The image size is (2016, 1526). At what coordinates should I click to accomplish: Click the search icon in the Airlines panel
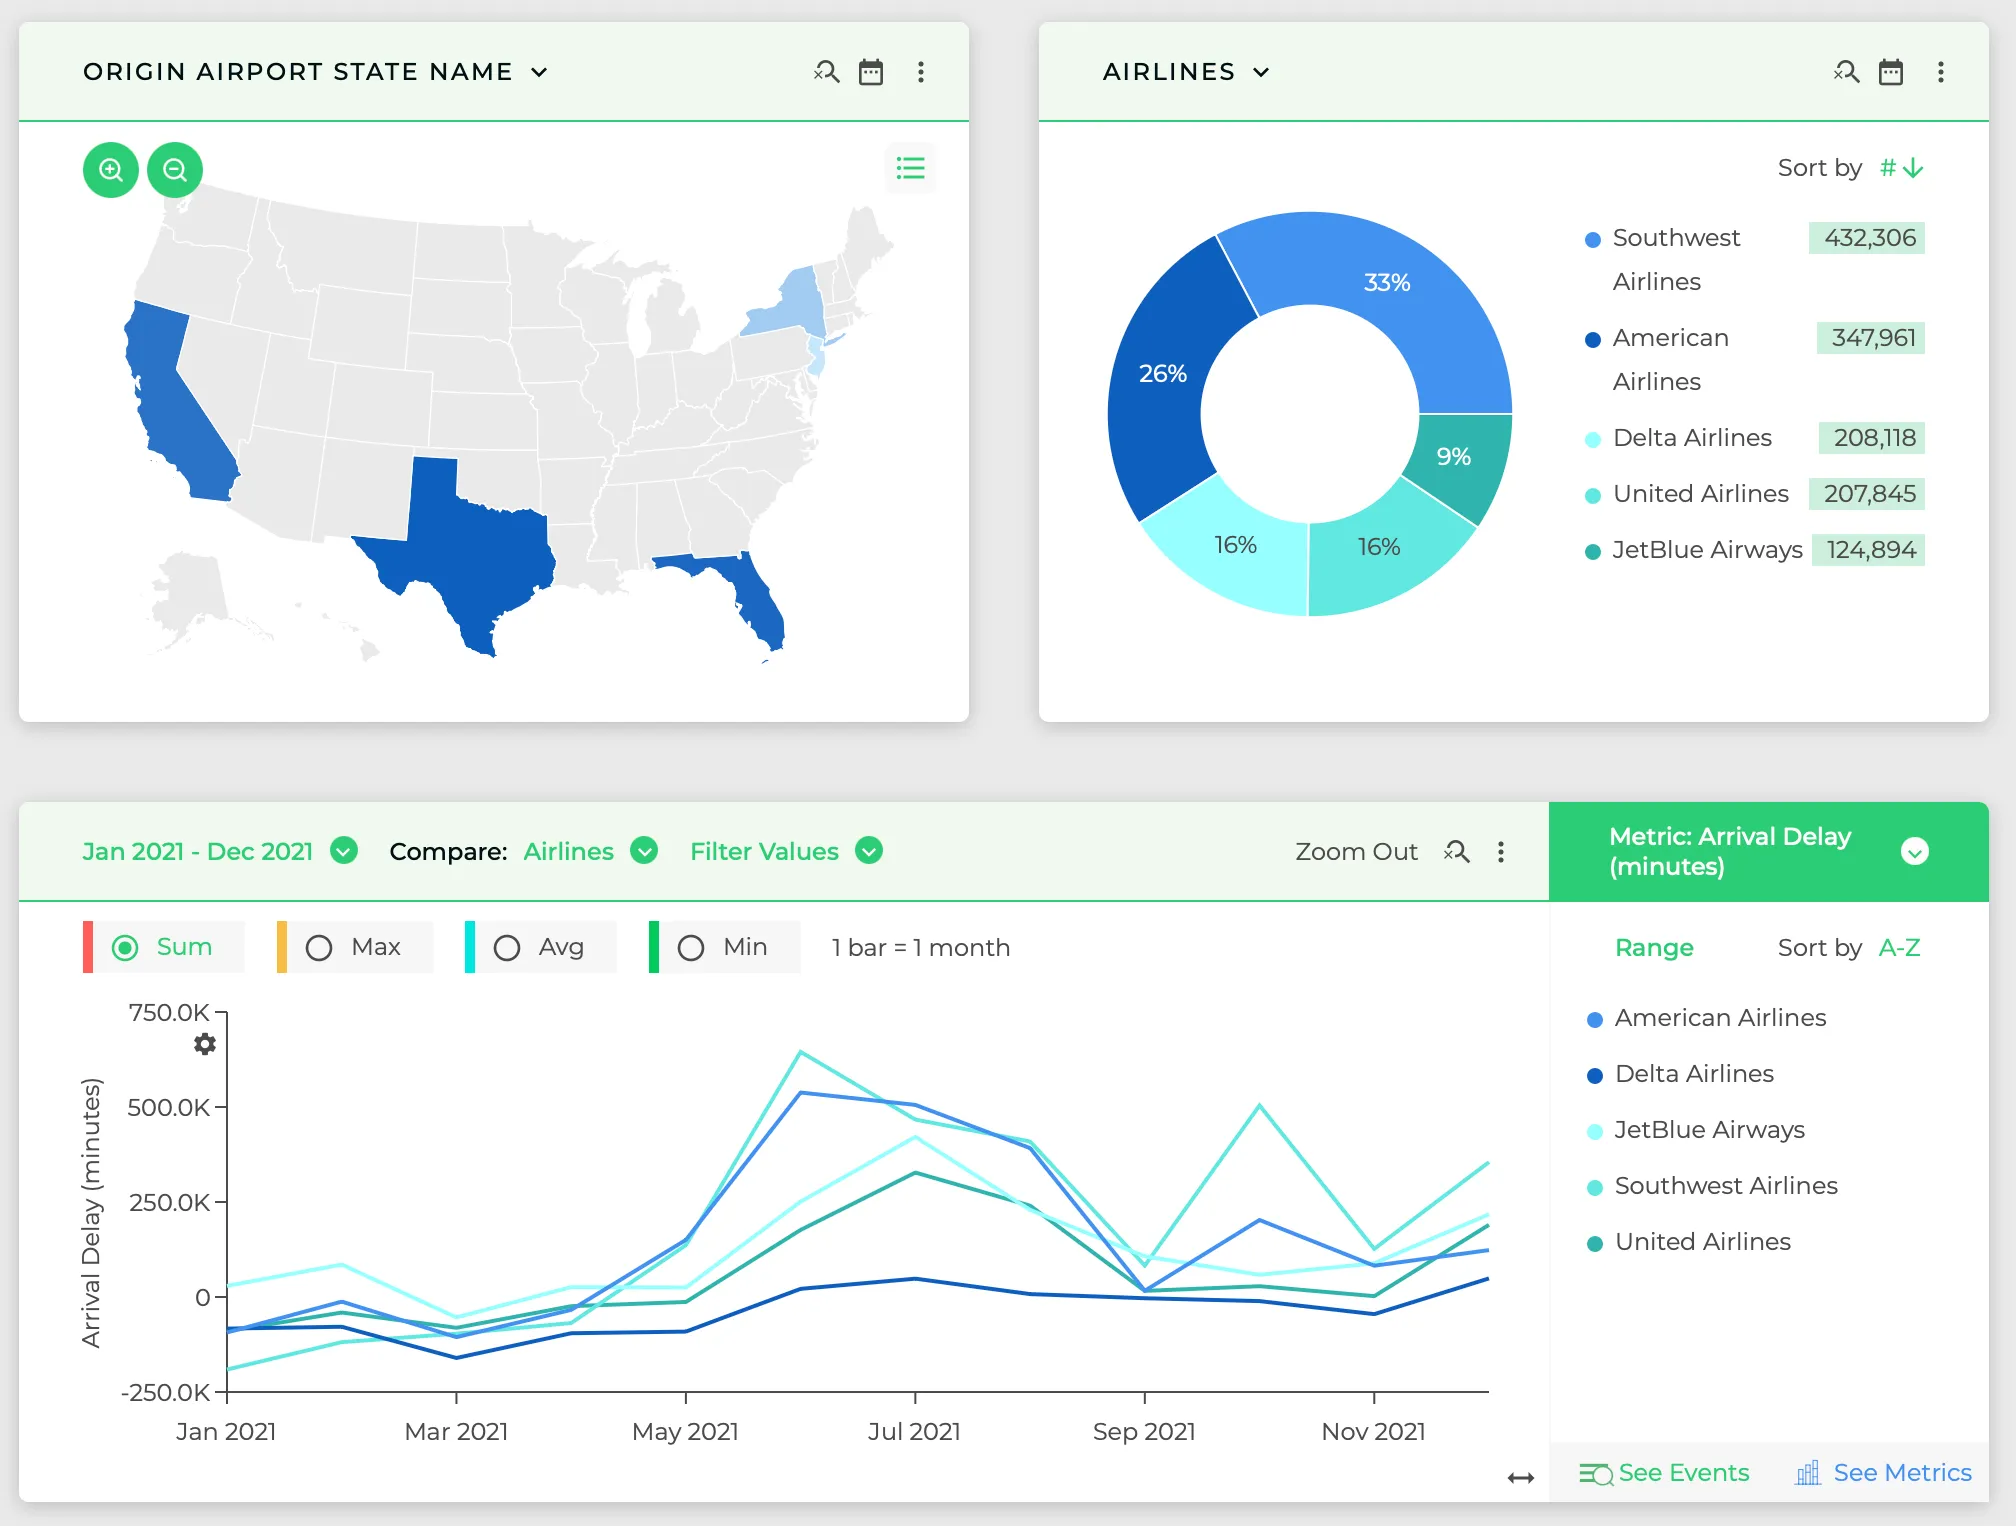[x=1846, y=72]
